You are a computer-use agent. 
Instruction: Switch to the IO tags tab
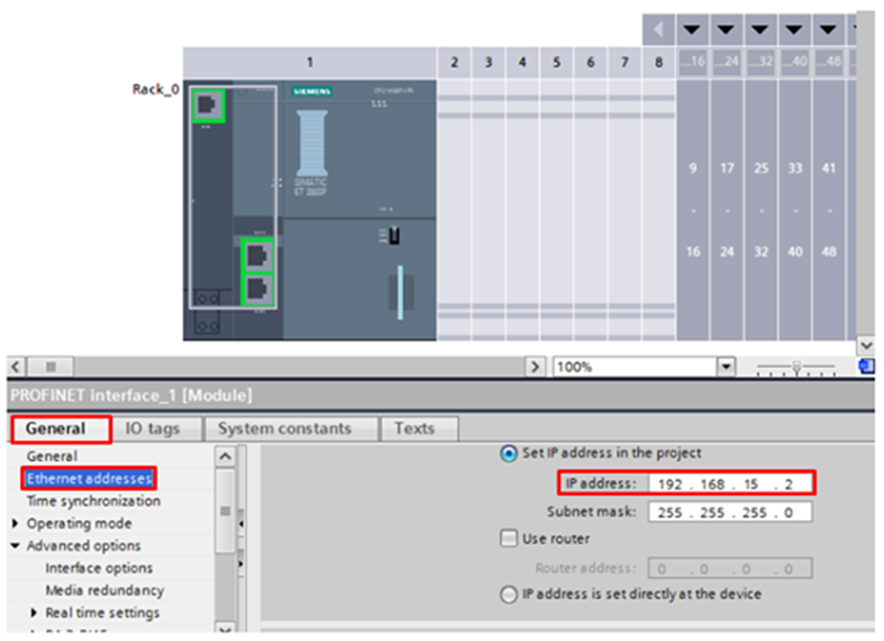(152, 428)
